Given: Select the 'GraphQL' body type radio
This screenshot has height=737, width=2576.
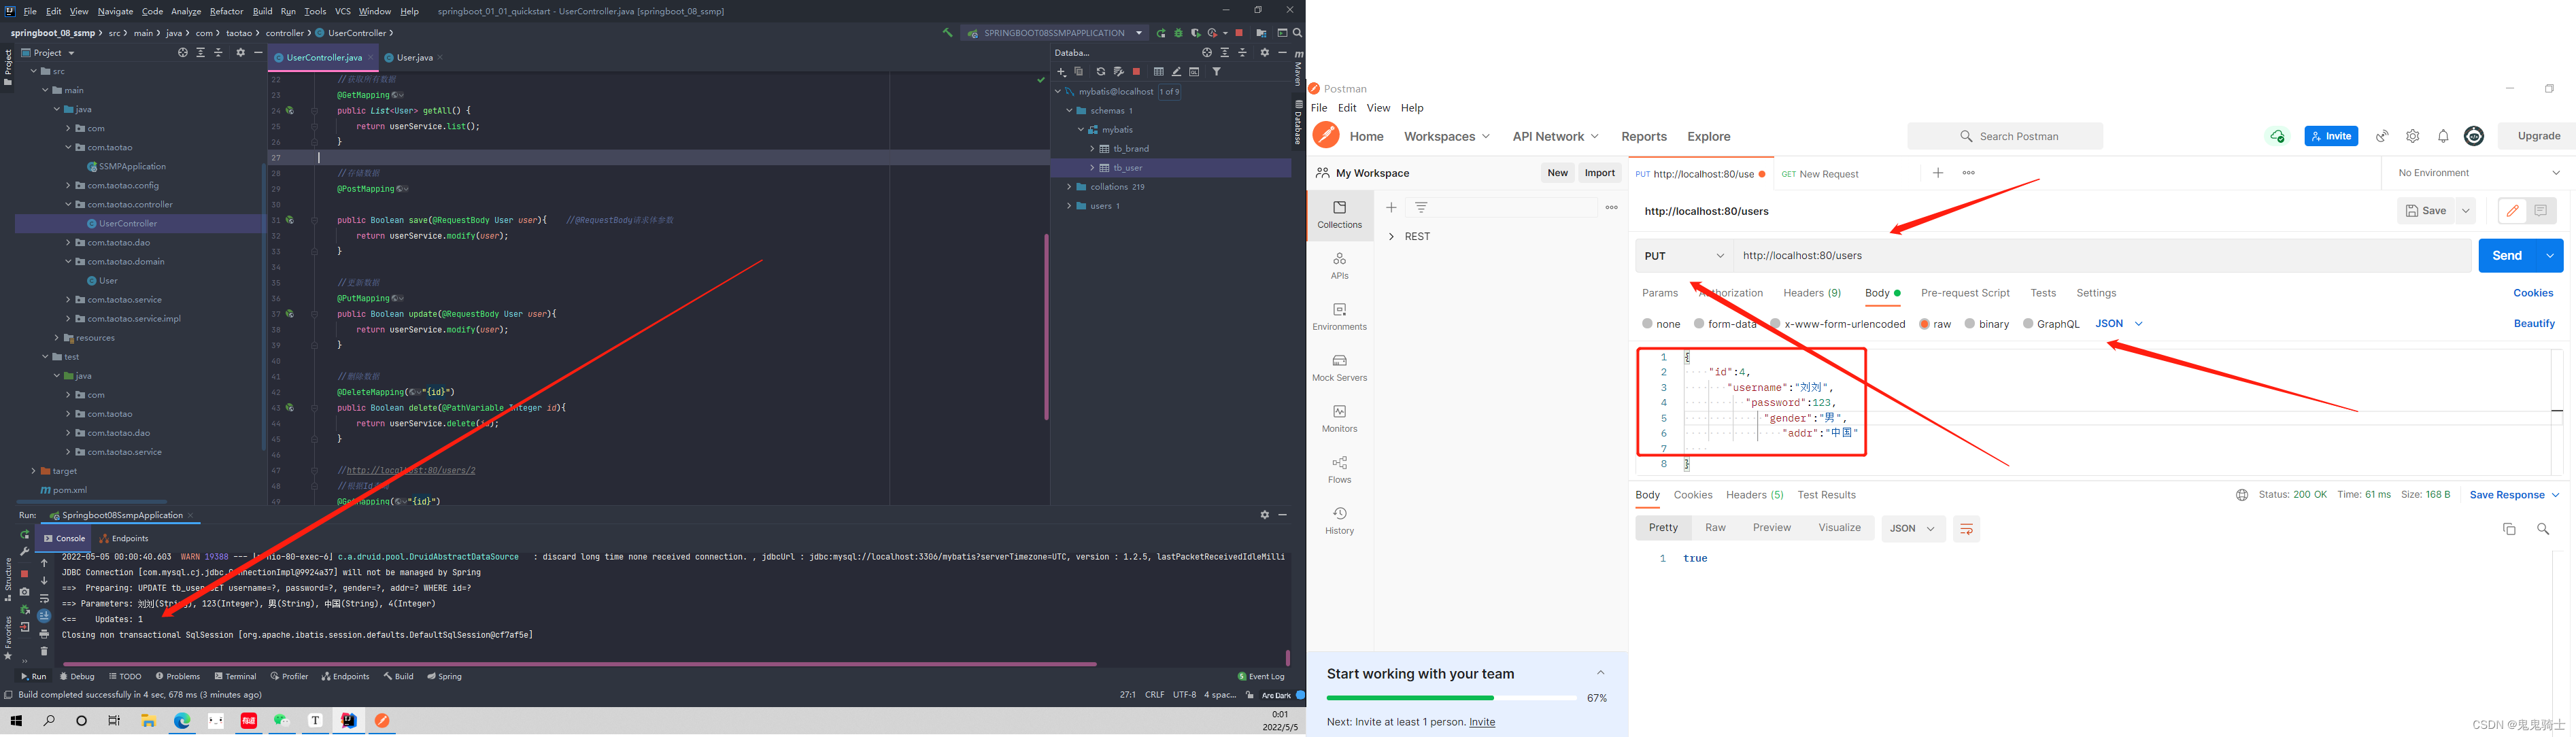Looking at the screenshot, I should click(2028, 324).
